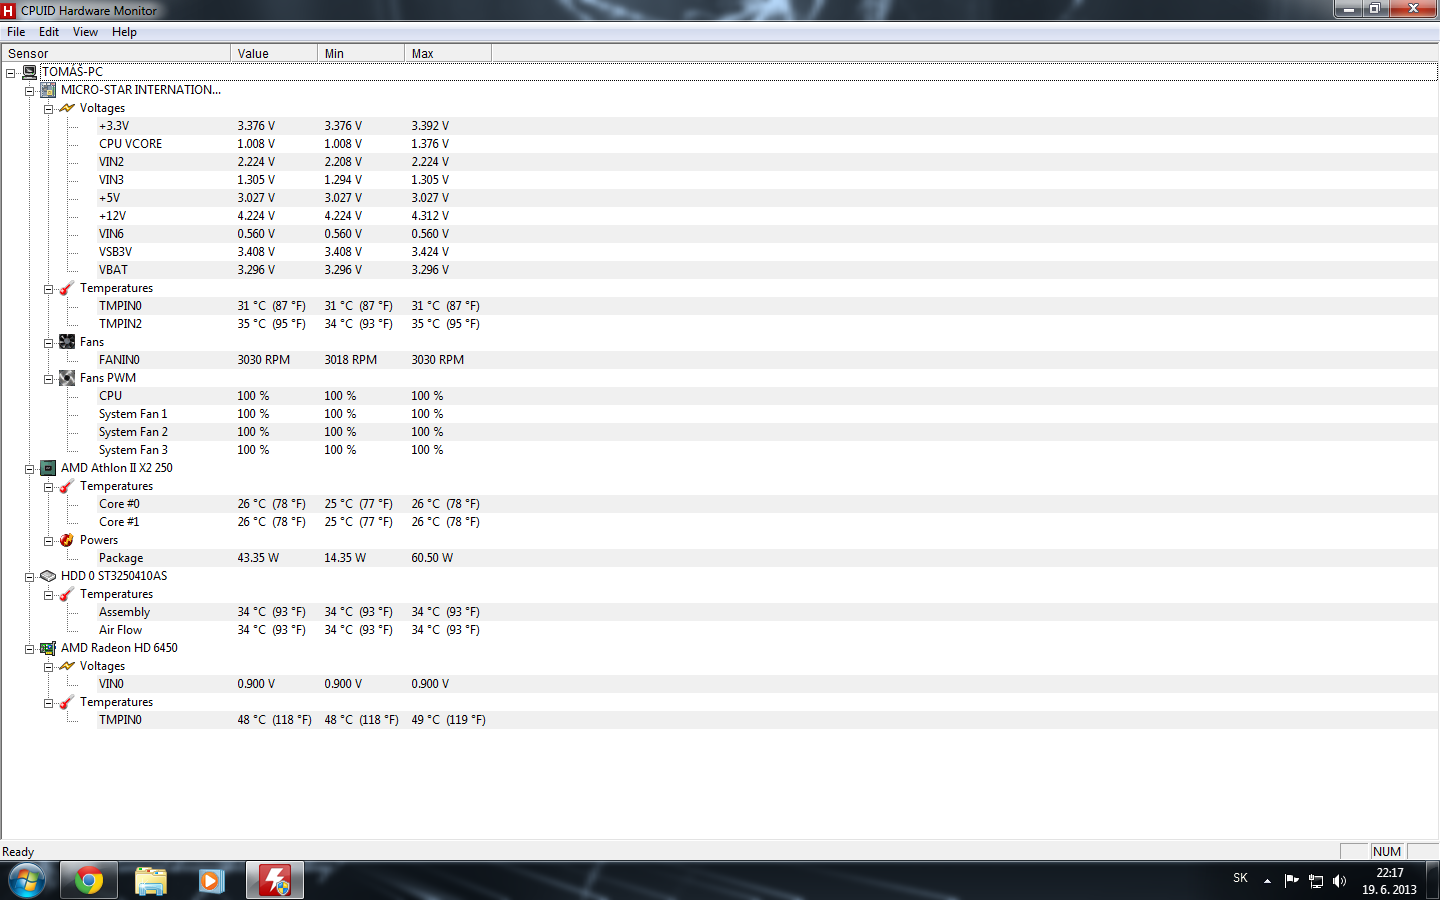1440x900 pixels.
Task: Collapse the Fans group
Action: (x=48, y=343)
